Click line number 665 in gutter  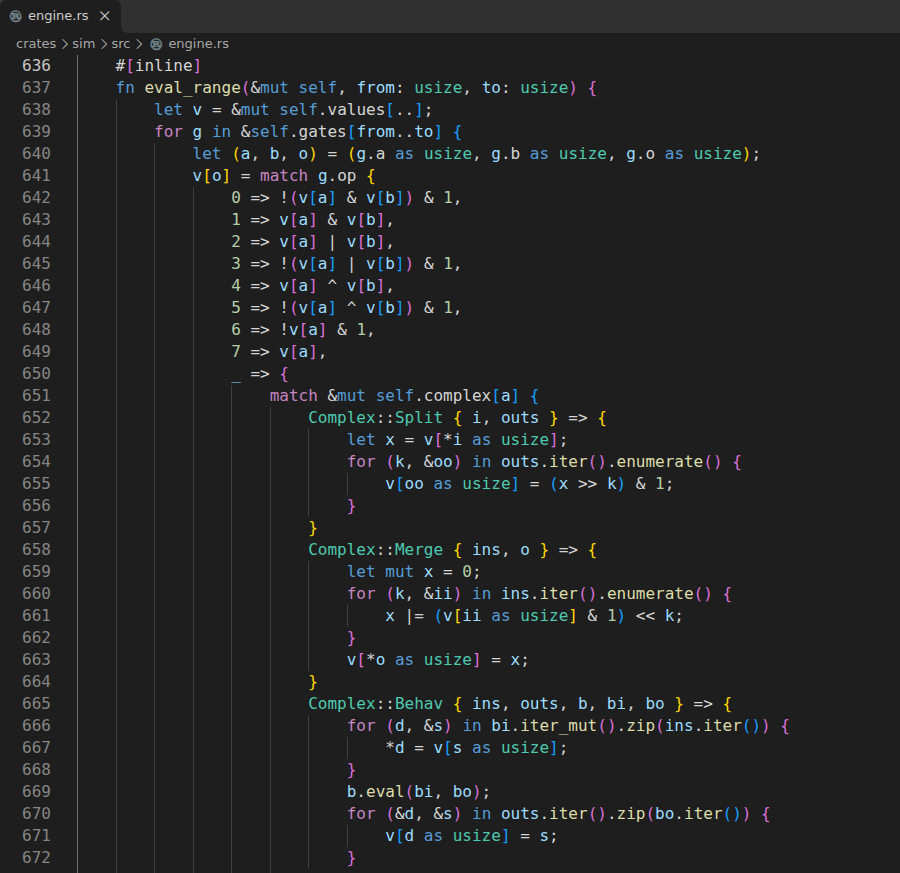36,704
